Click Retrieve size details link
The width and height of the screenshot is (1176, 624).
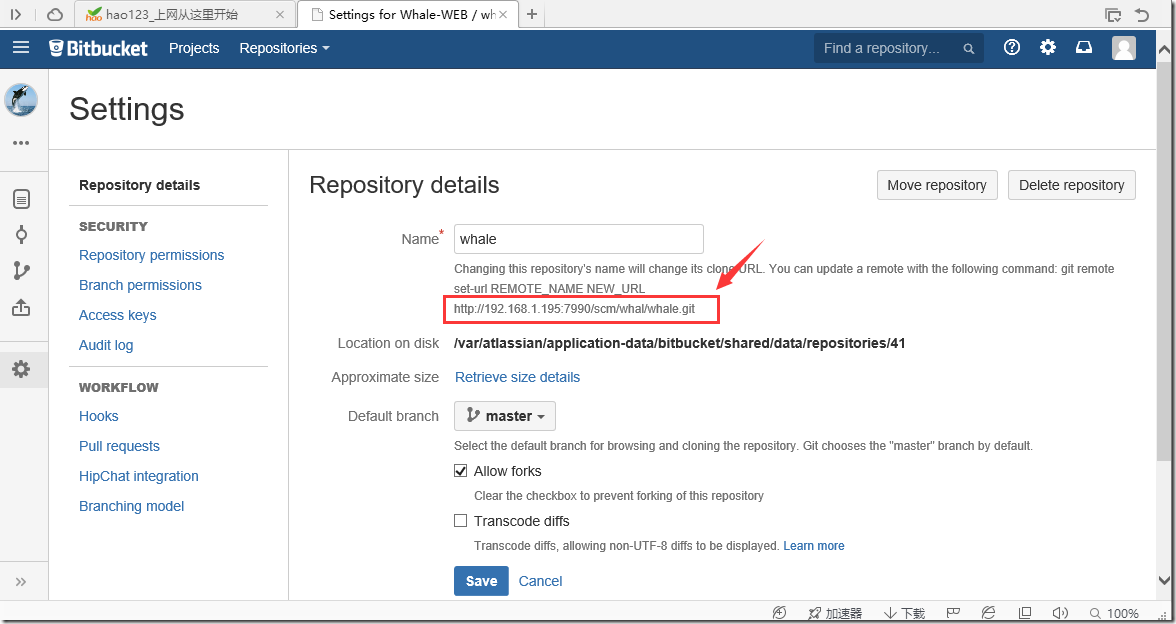coord(518,377)
